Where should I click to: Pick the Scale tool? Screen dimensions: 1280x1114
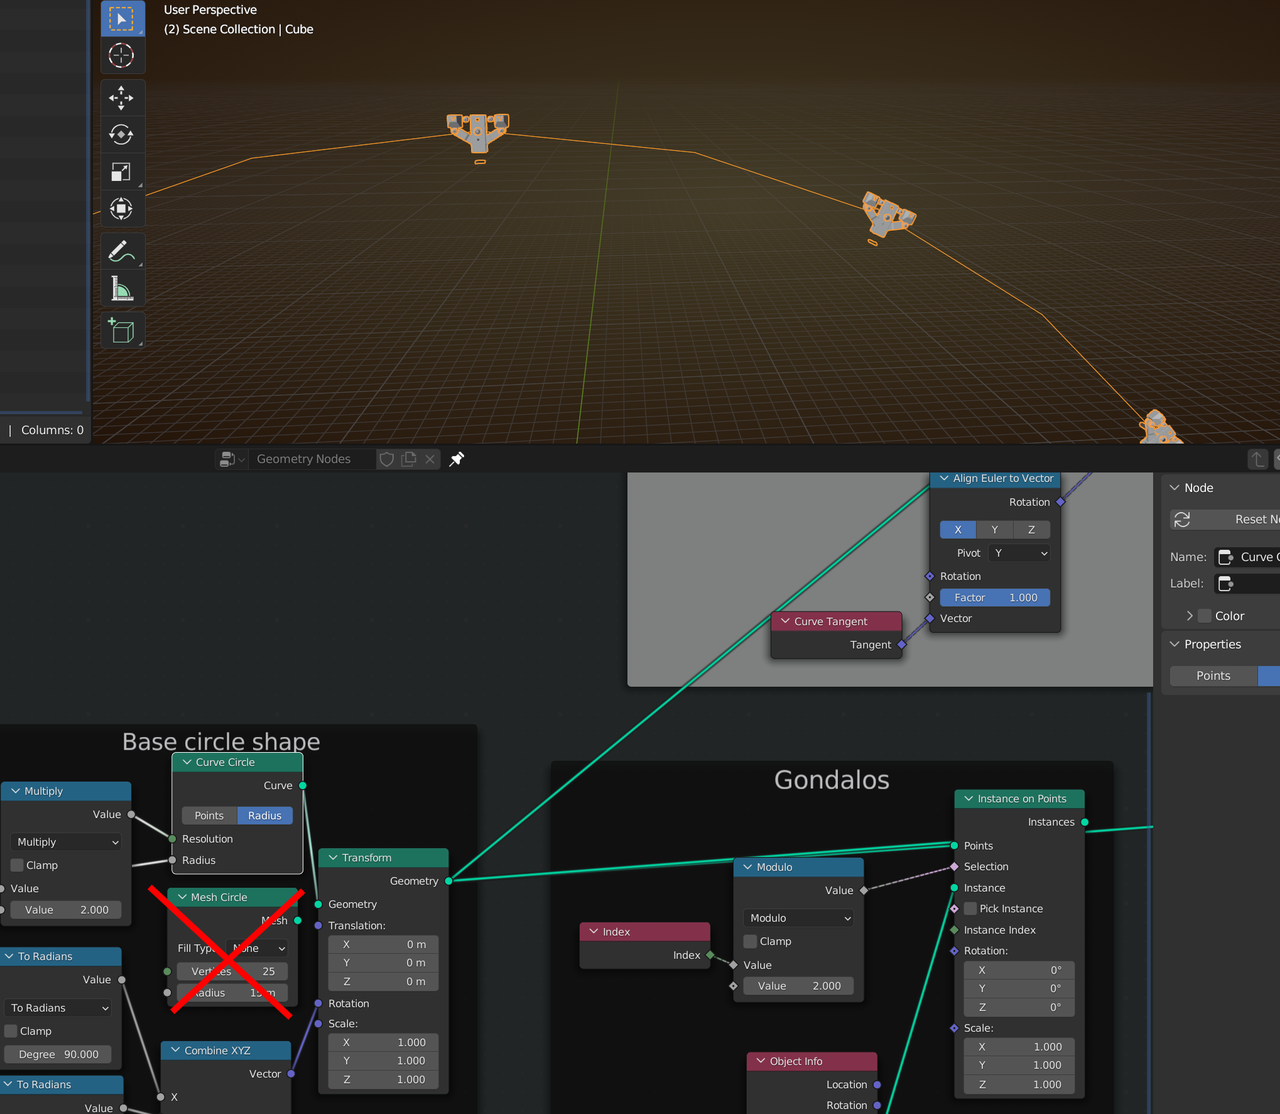[122, 172]
